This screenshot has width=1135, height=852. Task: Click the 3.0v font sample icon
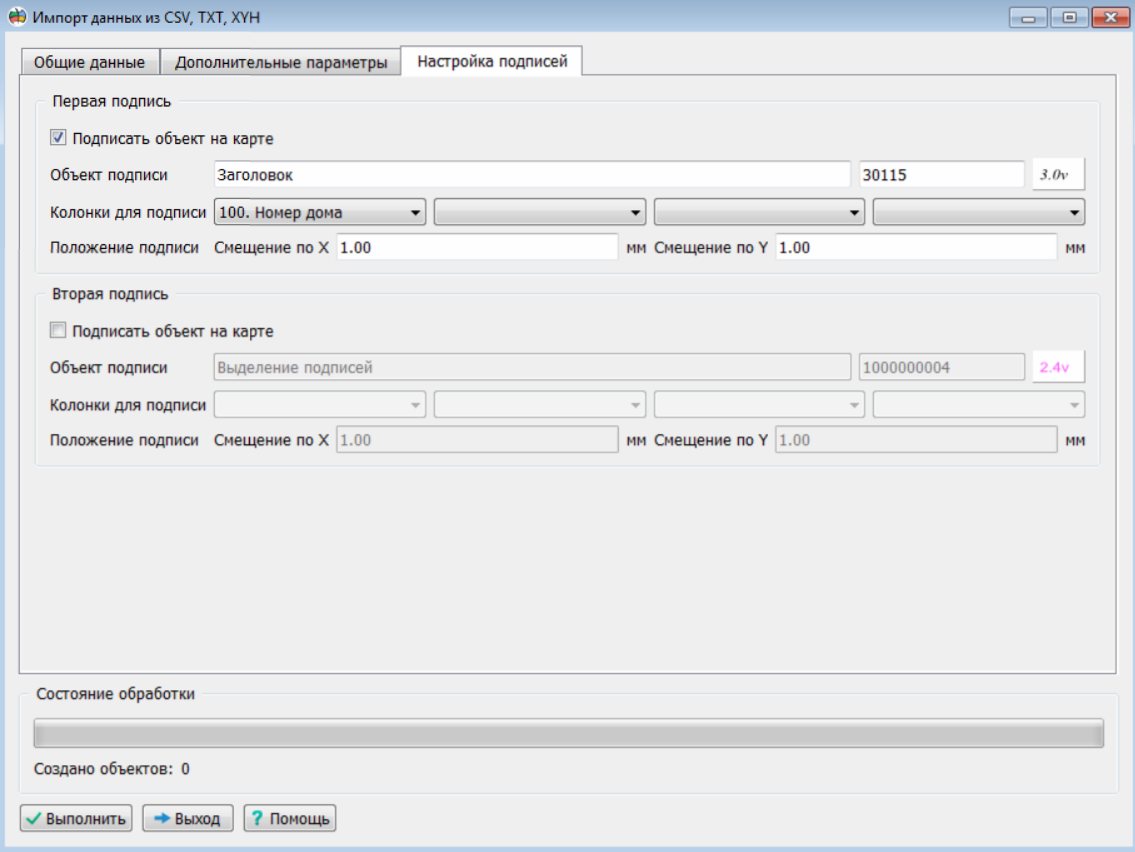coord(1058,174)
